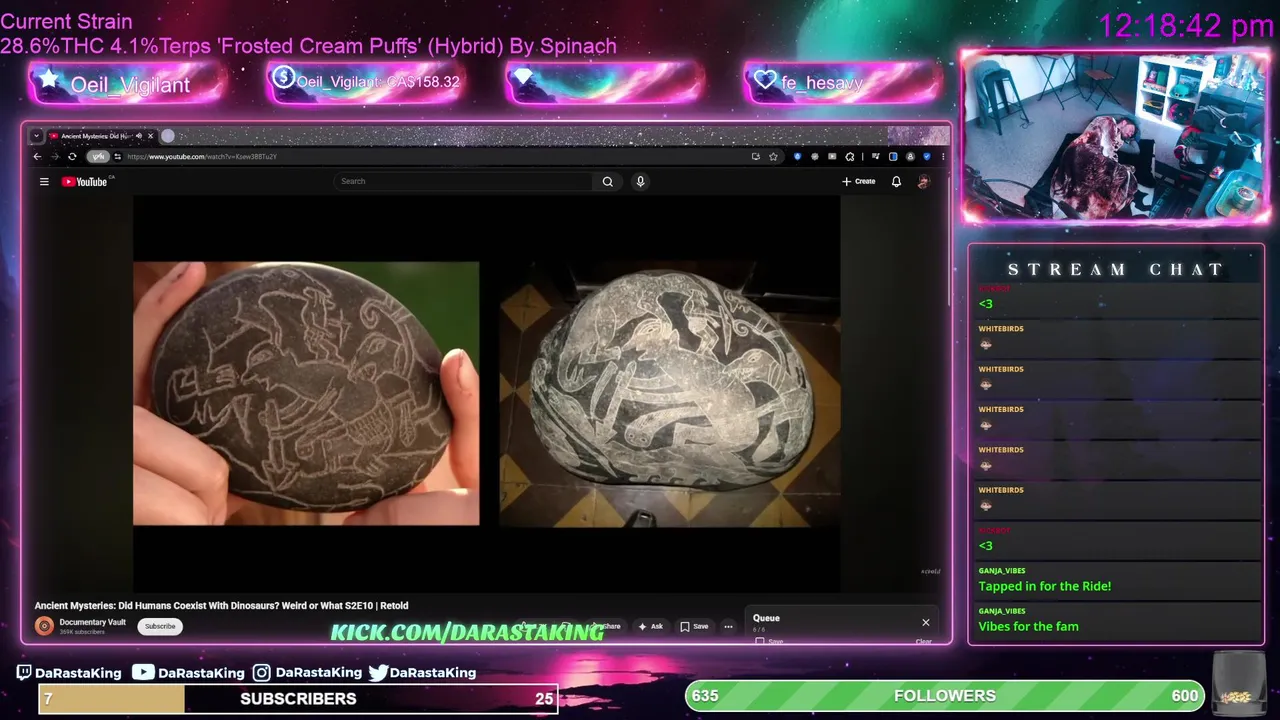Viewport: 1280px width, 720px height.
Task: Click the Oeil_Vigilant star banner
Action: click(128, 83)
